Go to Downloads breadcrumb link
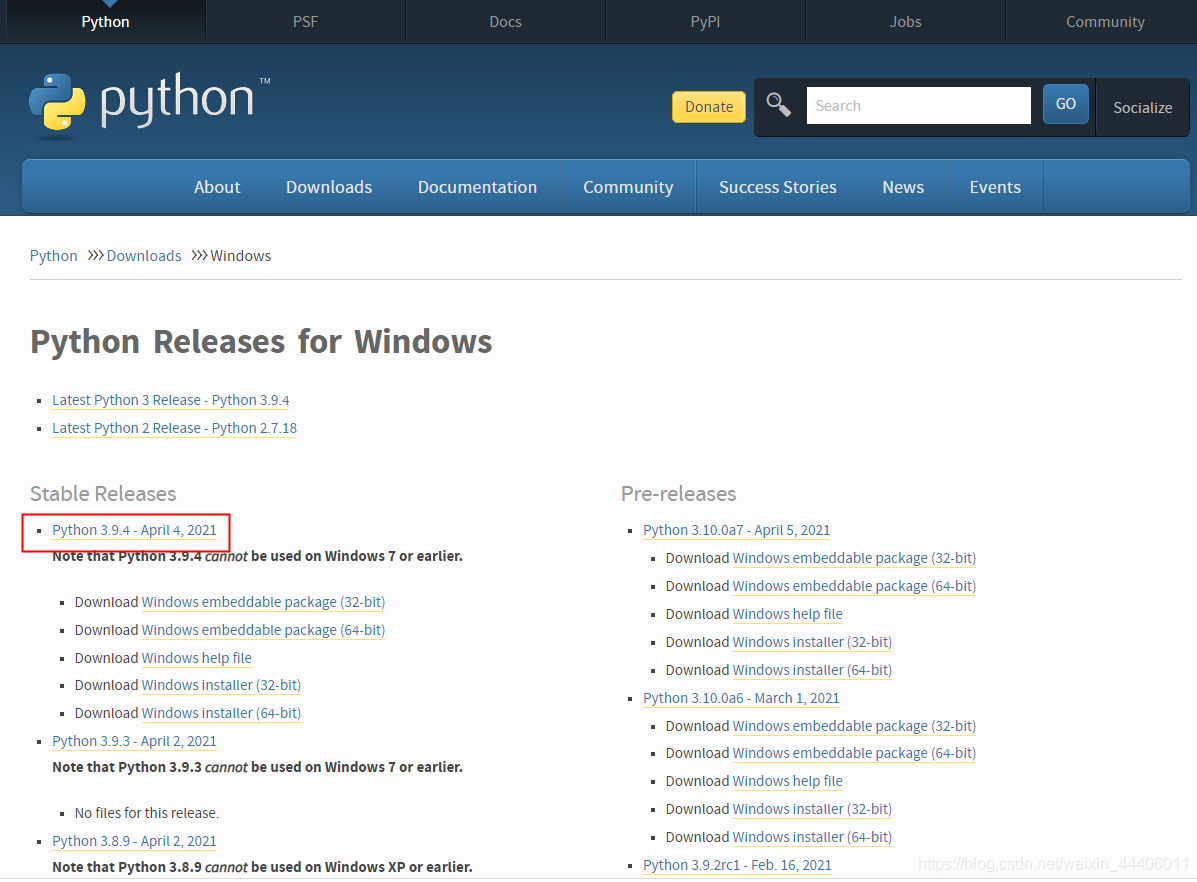This screenshot has width=1197, height=882. 144,256
